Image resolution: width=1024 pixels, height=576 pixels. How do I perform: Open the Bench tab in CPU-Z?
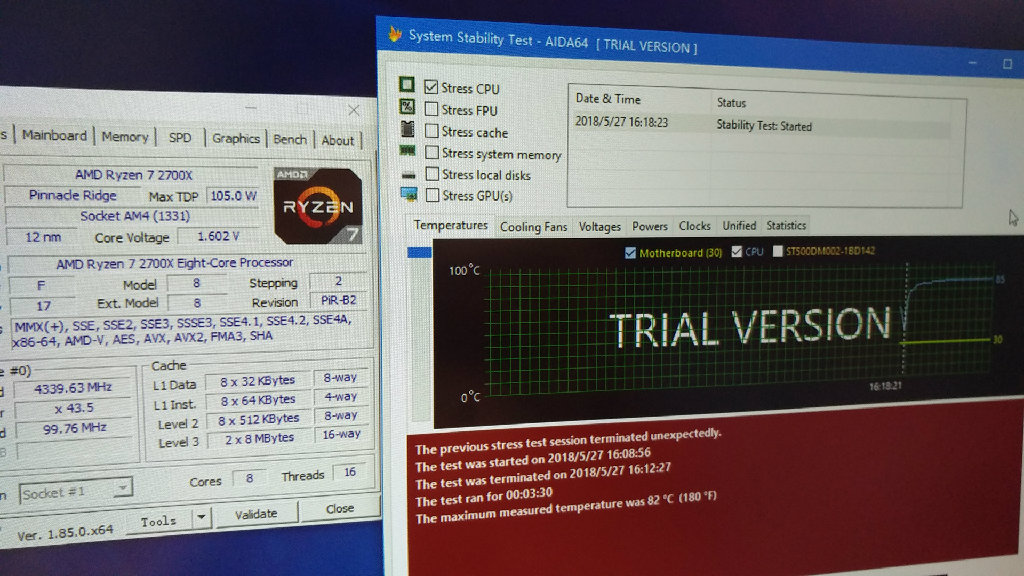(289, 140)
